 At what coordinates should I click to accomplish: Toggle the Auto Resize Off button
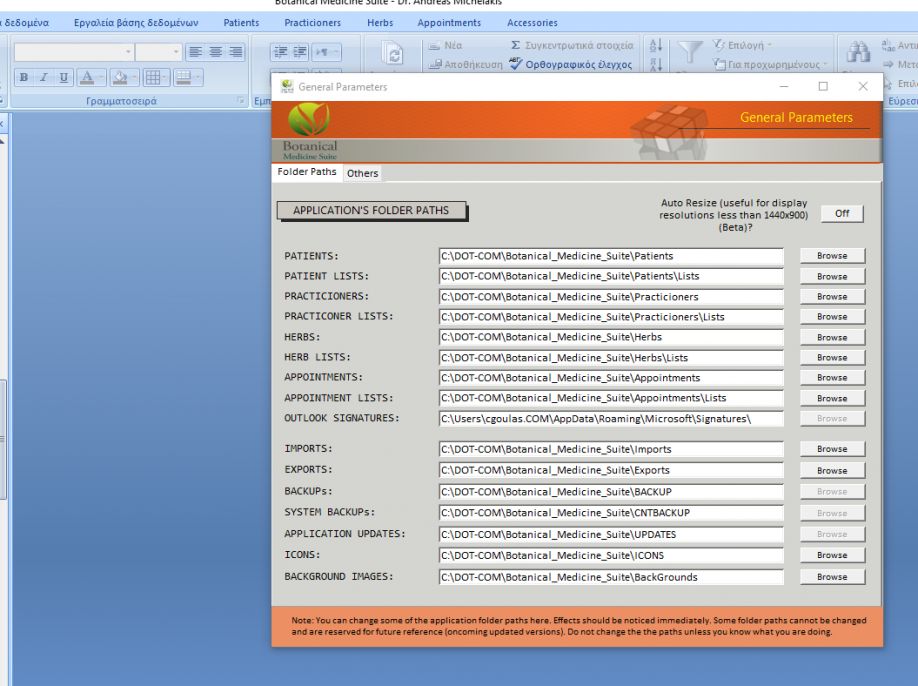pos(842,214)
